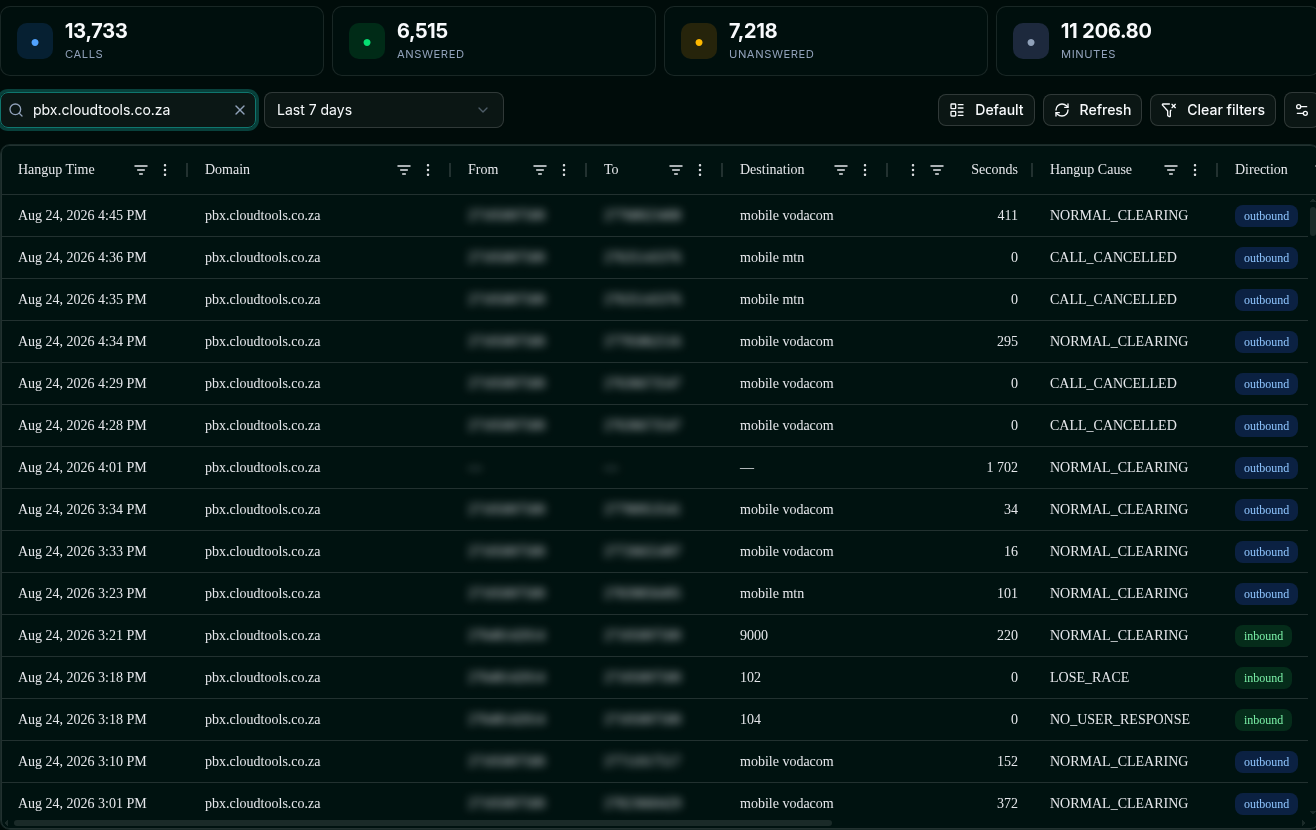Open the Domain column filter icon
1316x830 pixels.
404,170
